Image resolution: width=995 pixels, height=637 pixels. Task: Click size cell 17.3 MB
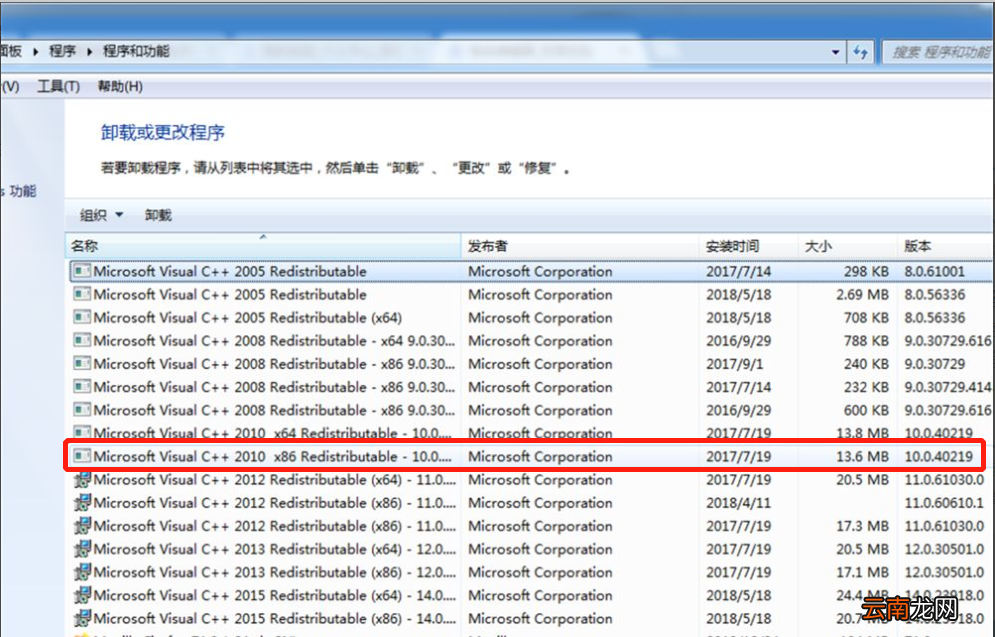[862, 526]
